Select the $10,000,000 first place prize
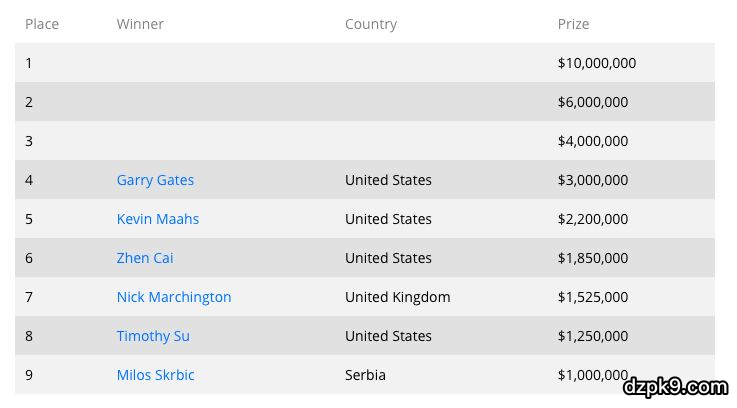Image resolution: width=737 pixels, height=408 pixels. tap(597, 63)
